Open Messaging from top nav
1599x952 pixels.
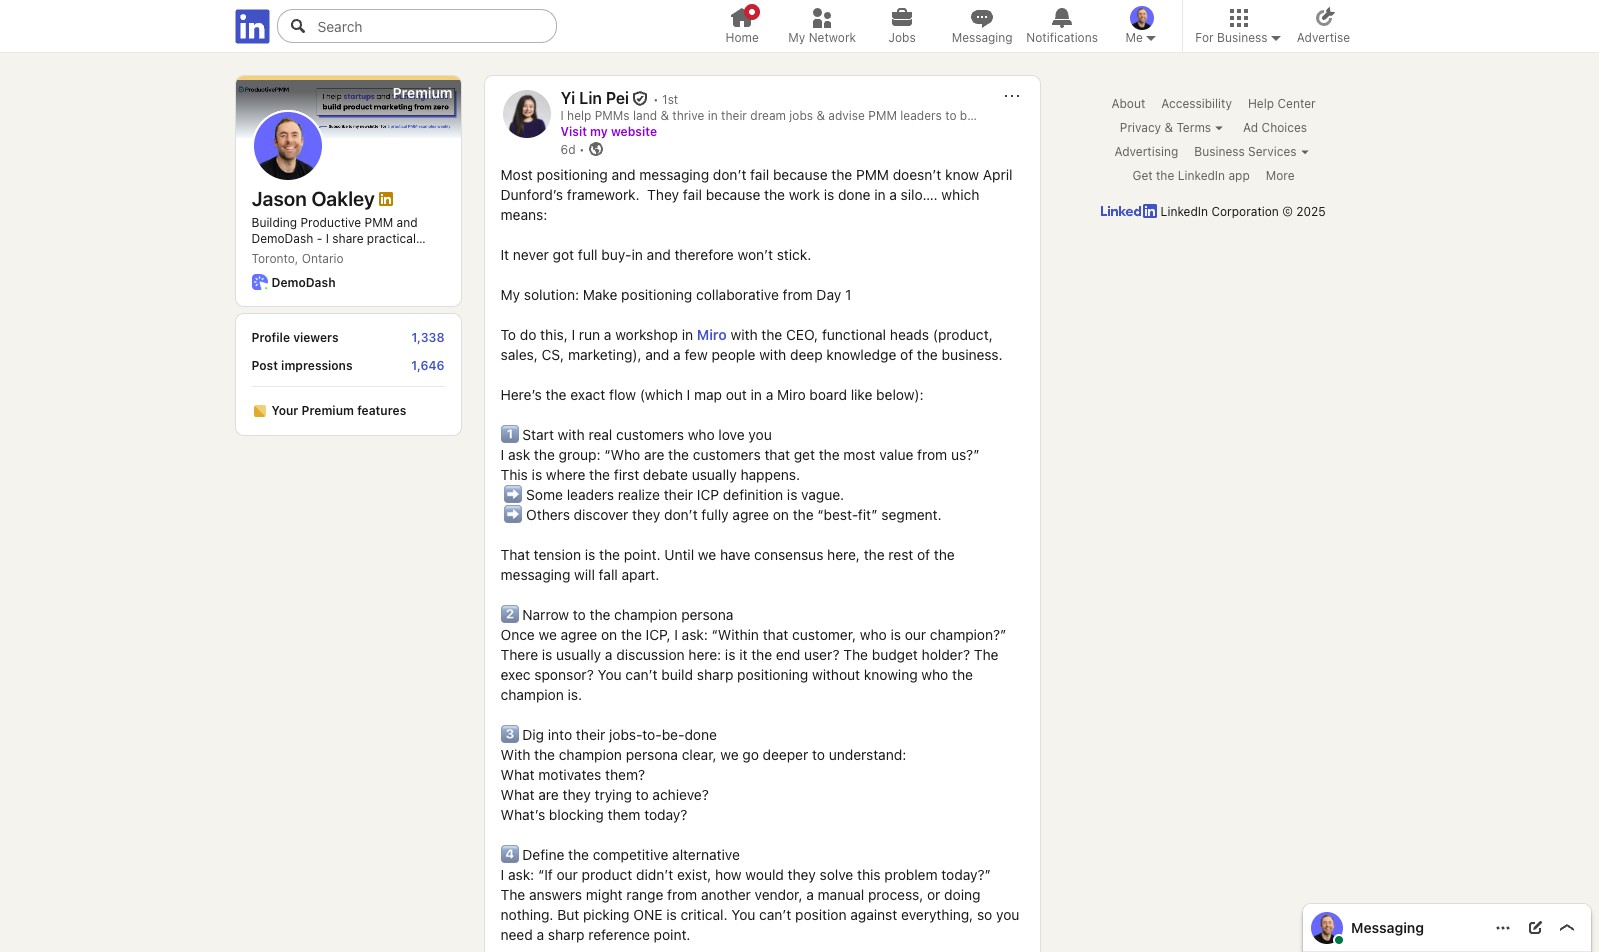(x=982, y=26)
